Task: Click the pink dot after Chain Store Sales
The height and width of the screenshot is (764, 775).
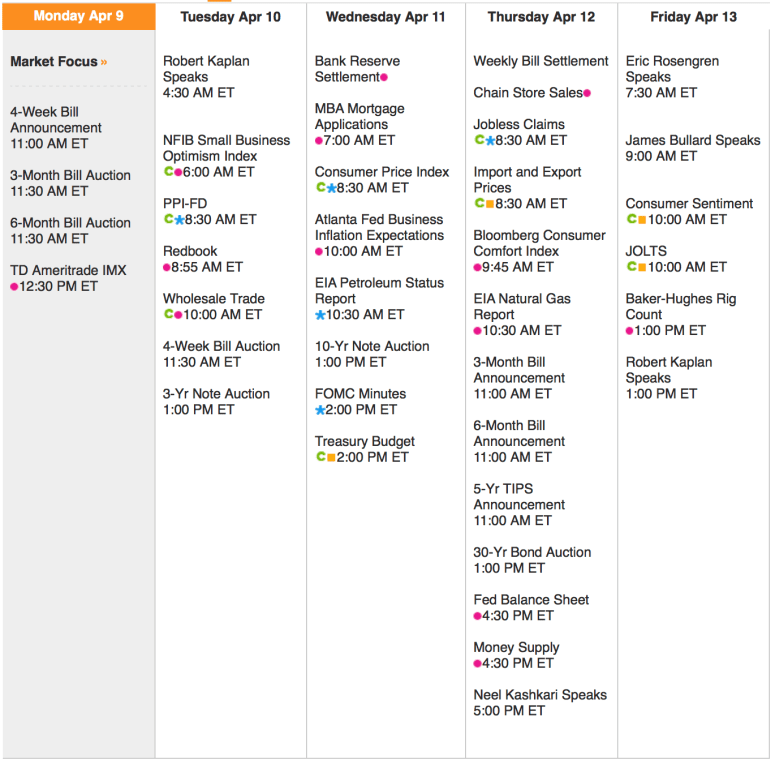Action: [587, 93]
